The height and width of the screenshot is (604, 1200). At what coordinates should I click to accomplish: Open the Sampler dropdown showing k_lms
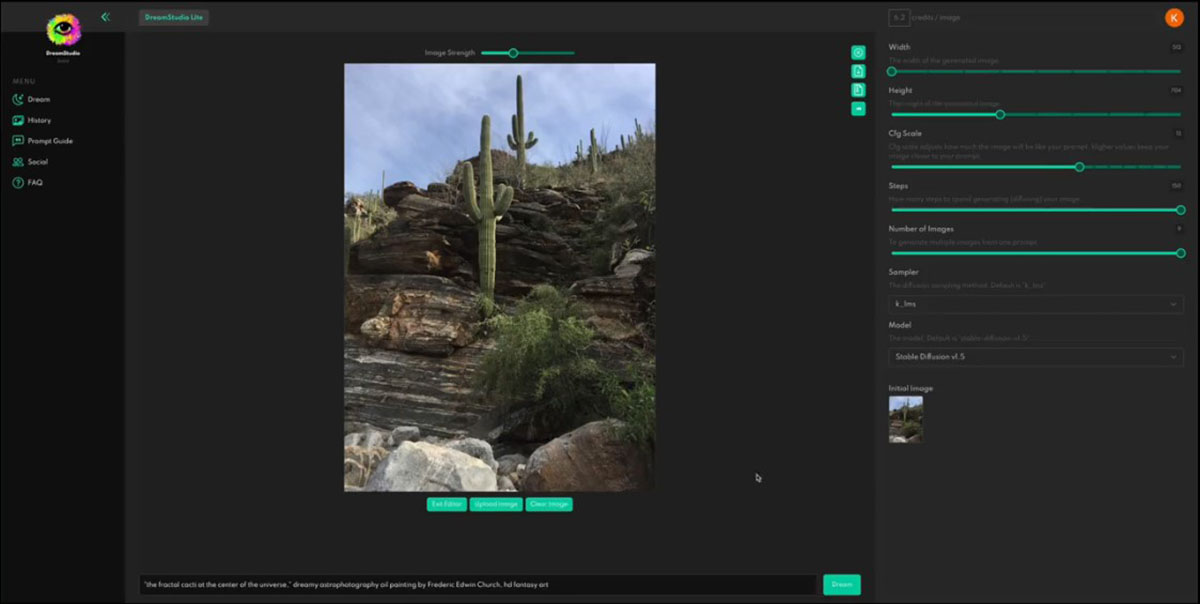pos(1036,304)
